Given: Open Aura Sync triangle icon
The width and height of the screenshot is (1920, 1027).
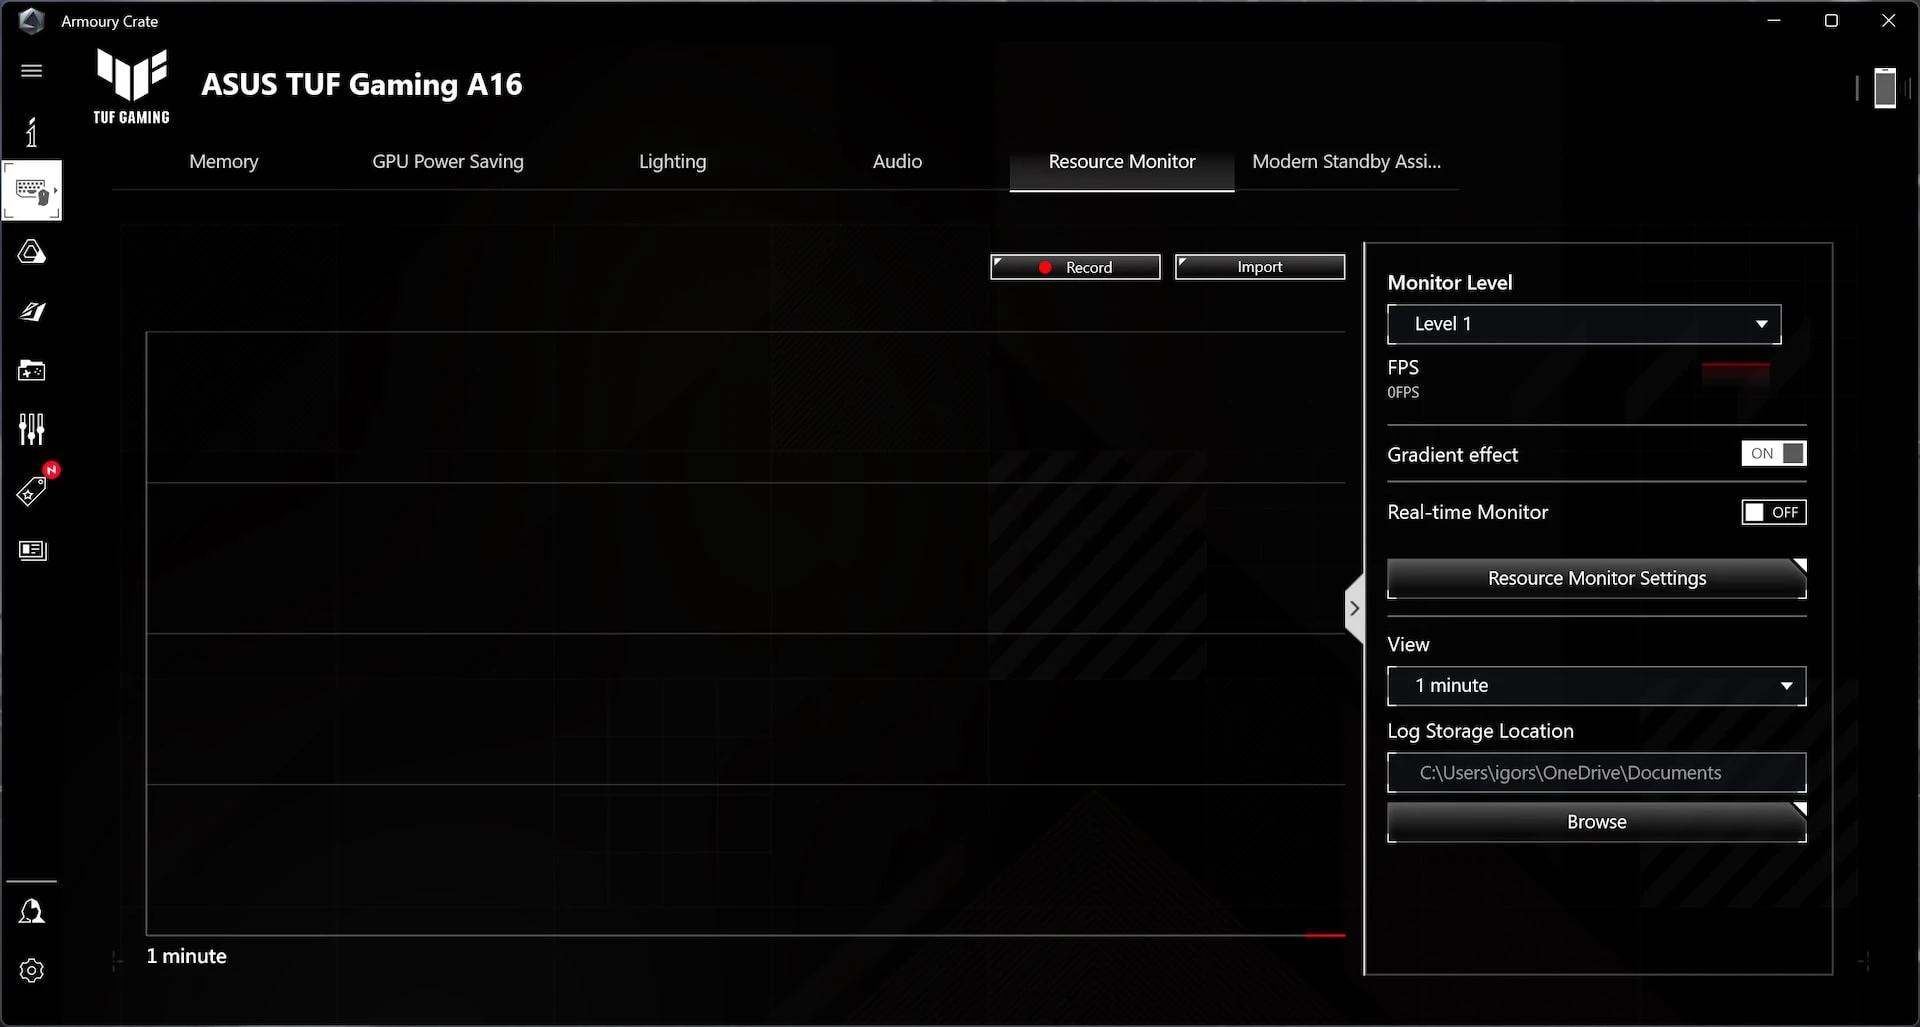Looking at the screenshot, I should [32, 251].
